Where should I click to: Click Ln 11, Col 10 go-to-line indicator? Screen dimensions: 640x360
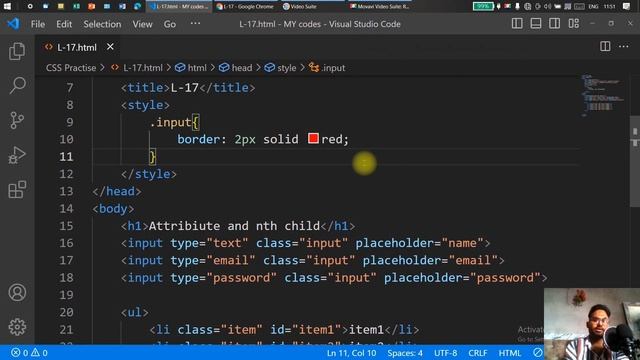click(351, 353)
